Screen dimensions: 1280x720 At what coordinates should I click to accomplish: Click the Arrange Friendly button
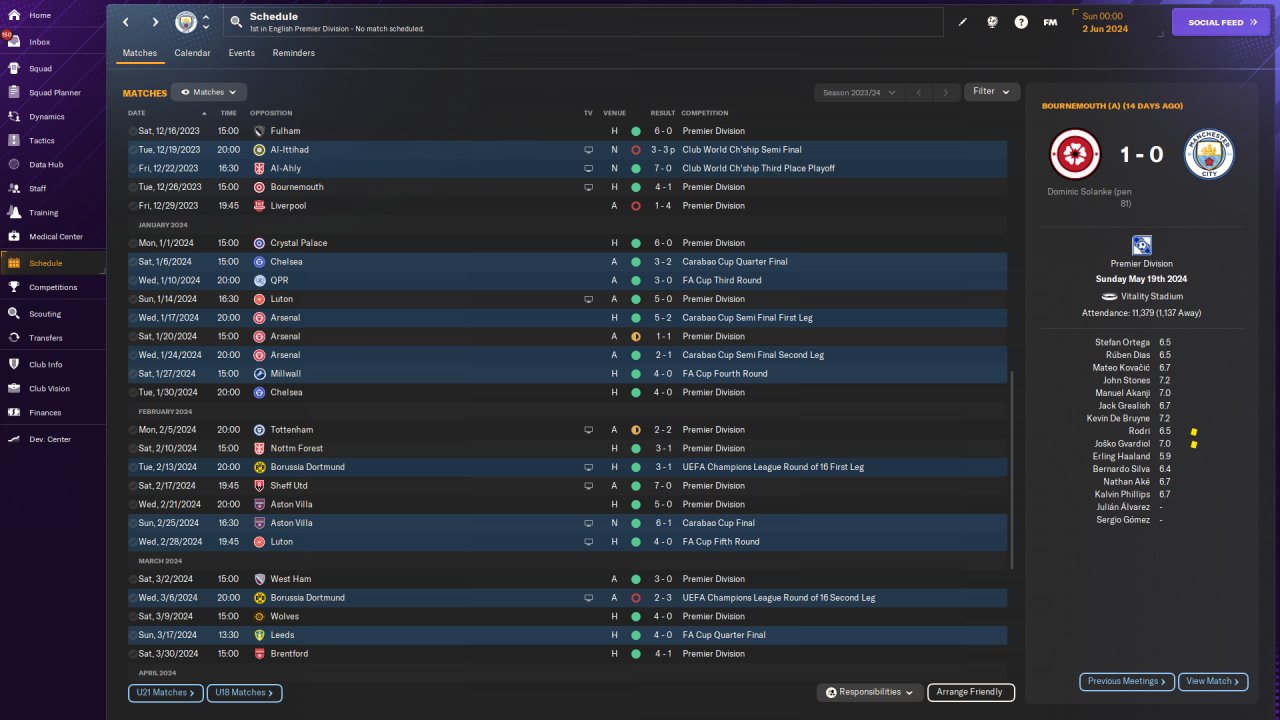[x=971, y=692]
